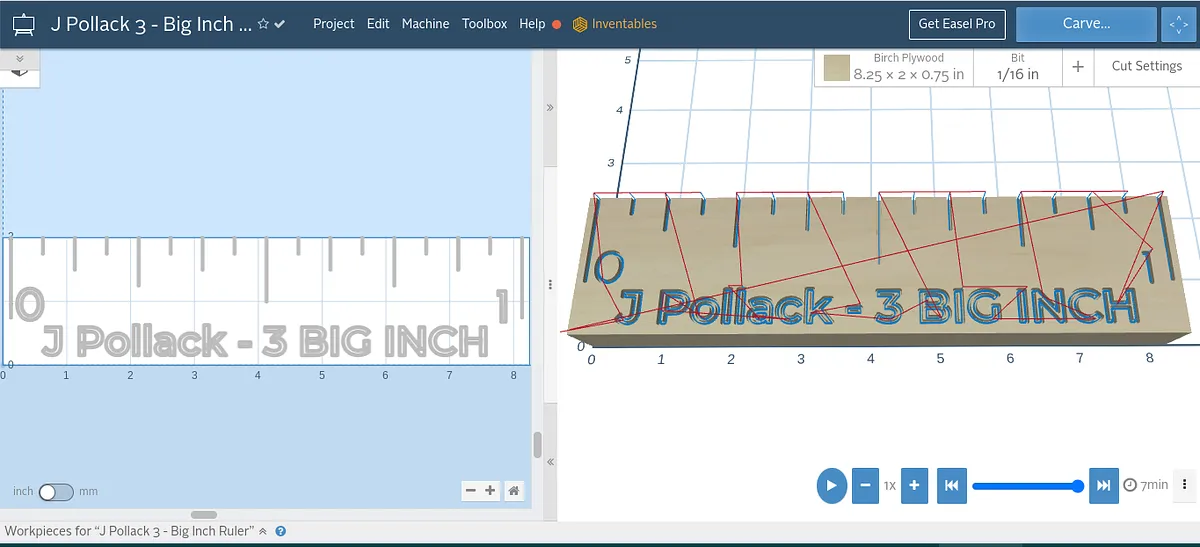Collapse the left shapes toolbar chevron
Image resolution: width=1200 pixels, height=547 pixels.
pos(19,59)
